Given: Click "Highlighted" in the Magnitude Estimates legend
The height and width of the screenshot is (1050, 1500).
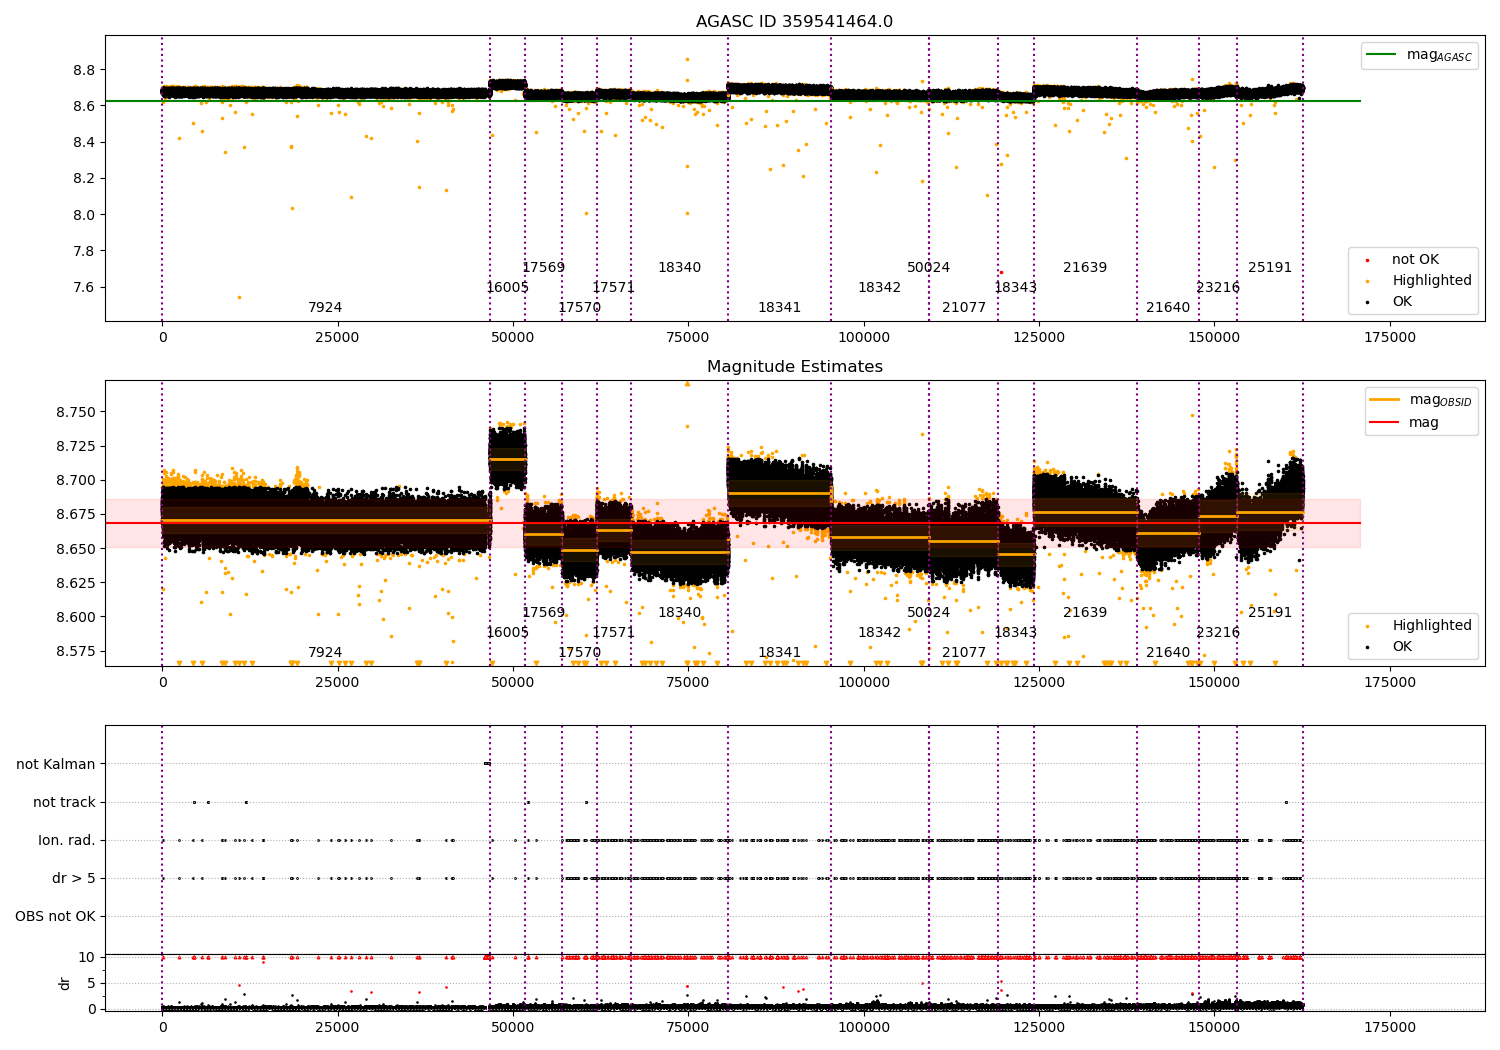Looking at the screenshot, I should [1419, 626].
